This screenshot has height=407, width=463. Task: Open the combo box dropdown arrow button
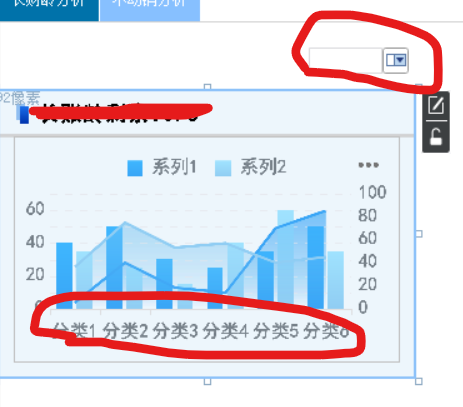coord(395,60)
